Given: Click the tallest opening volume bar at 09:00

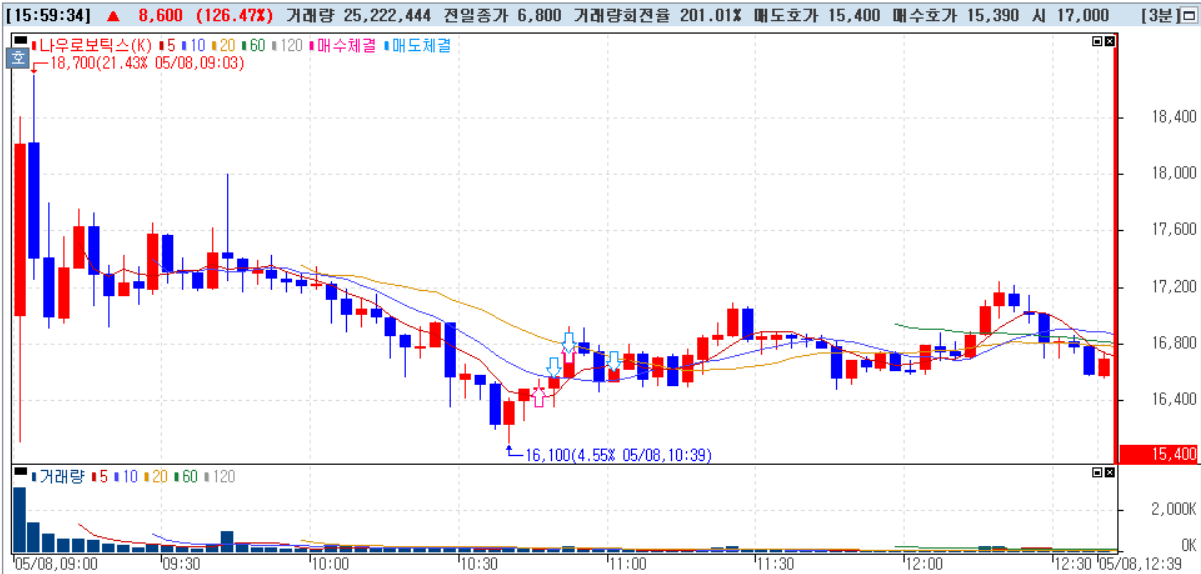Looking at the screenshot, I should (19, 520).
